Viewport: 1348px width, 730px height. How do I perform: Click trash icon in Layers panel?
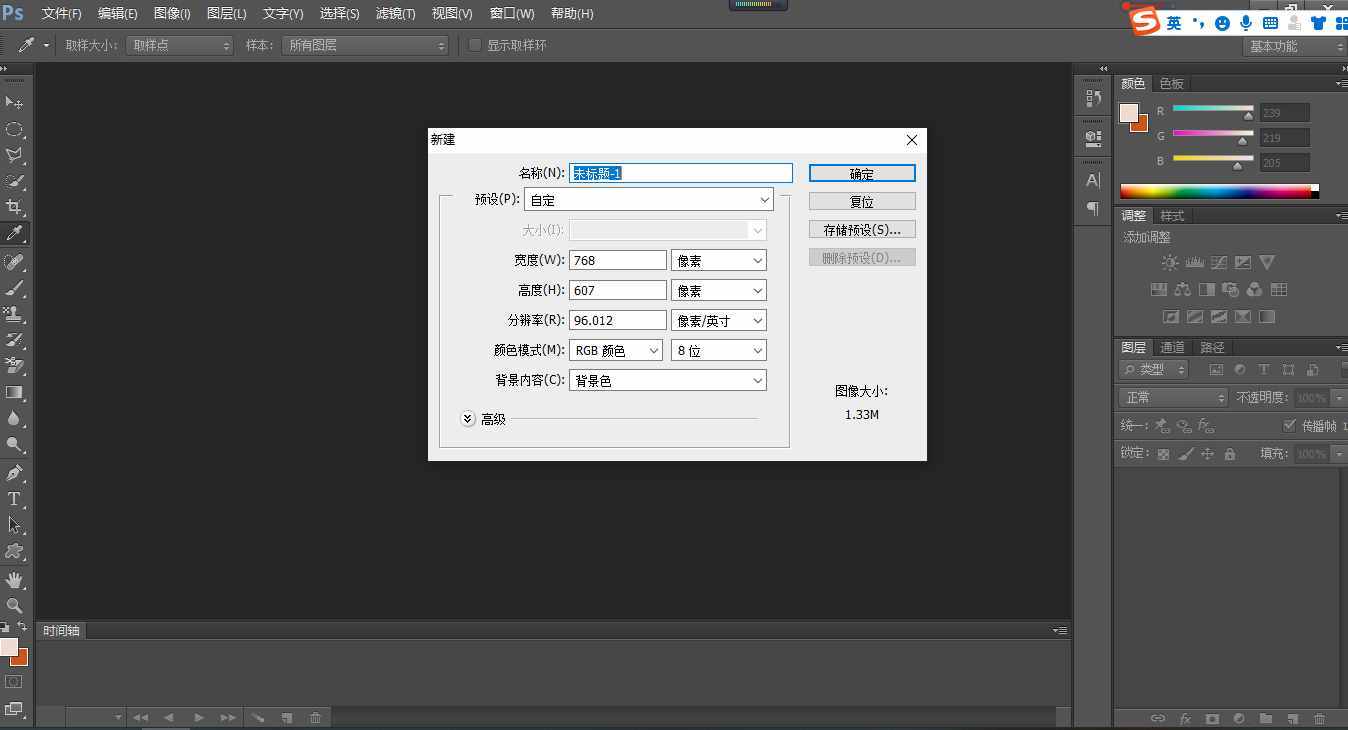pyautogui.click(x=1319, y=718)
